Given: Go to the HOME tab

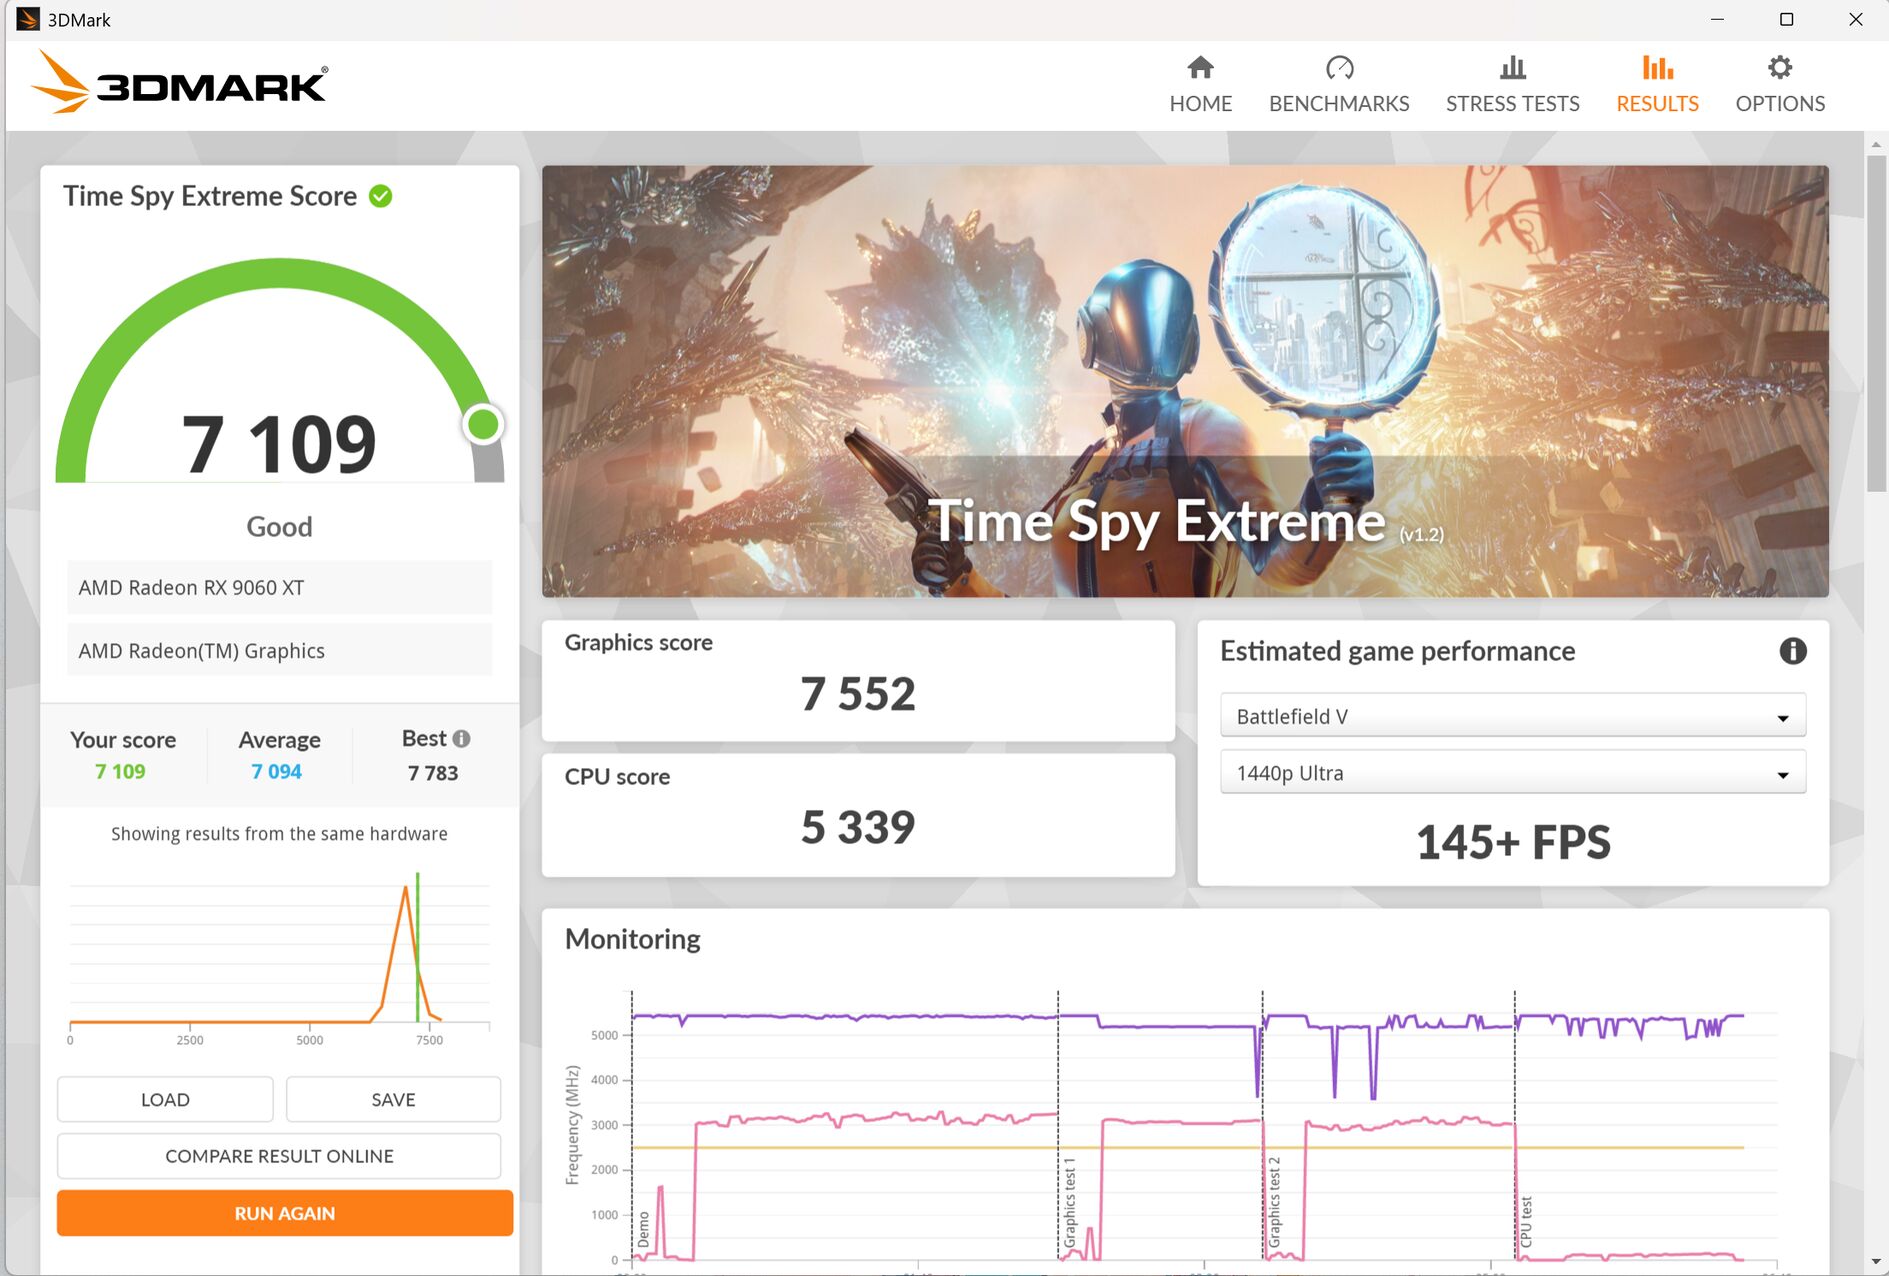Looking at the screenshot, I should tap(1200, 85).
